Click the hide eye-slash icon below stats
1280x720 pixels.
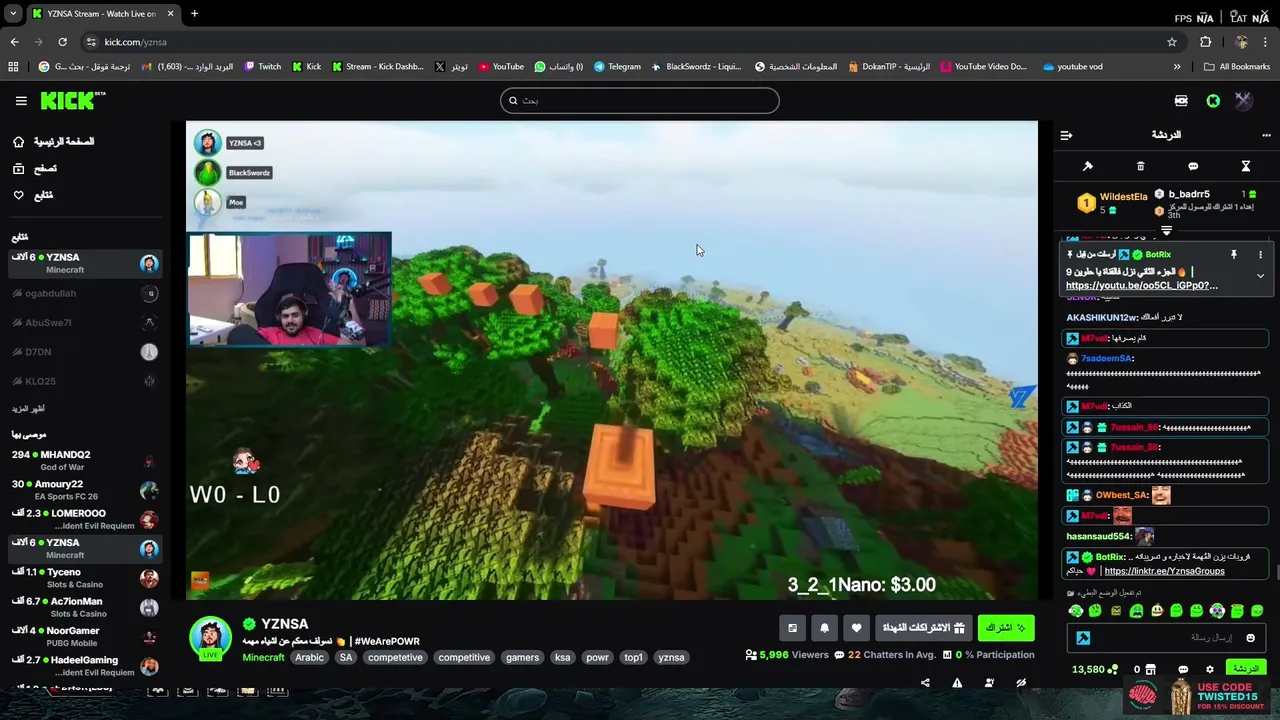pyautogui.click(x=1021, y=683)
